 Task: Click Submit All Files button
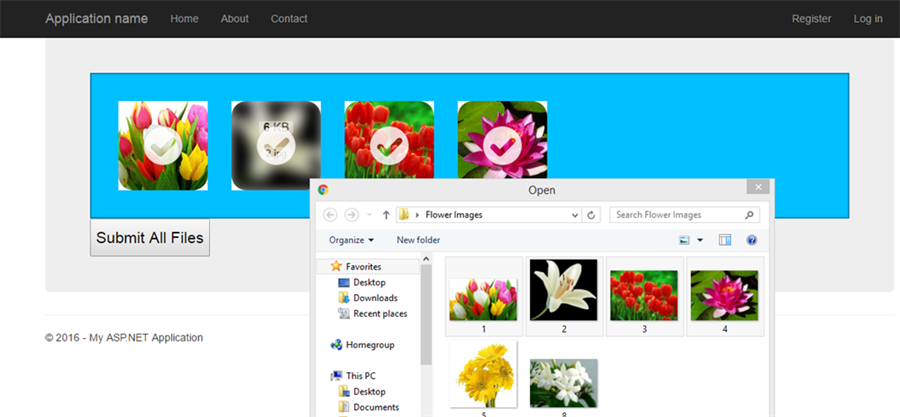(x=150, y=237)
